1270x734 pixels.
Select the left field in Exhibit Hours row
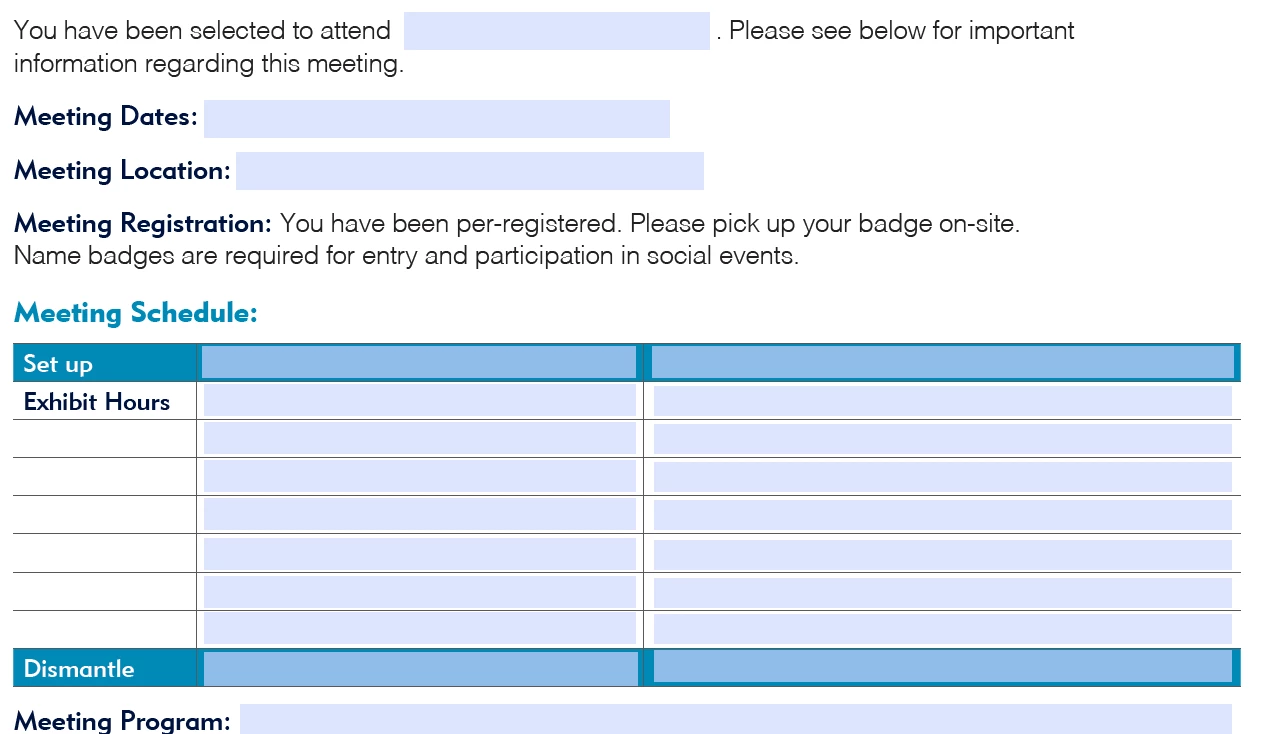420,400
